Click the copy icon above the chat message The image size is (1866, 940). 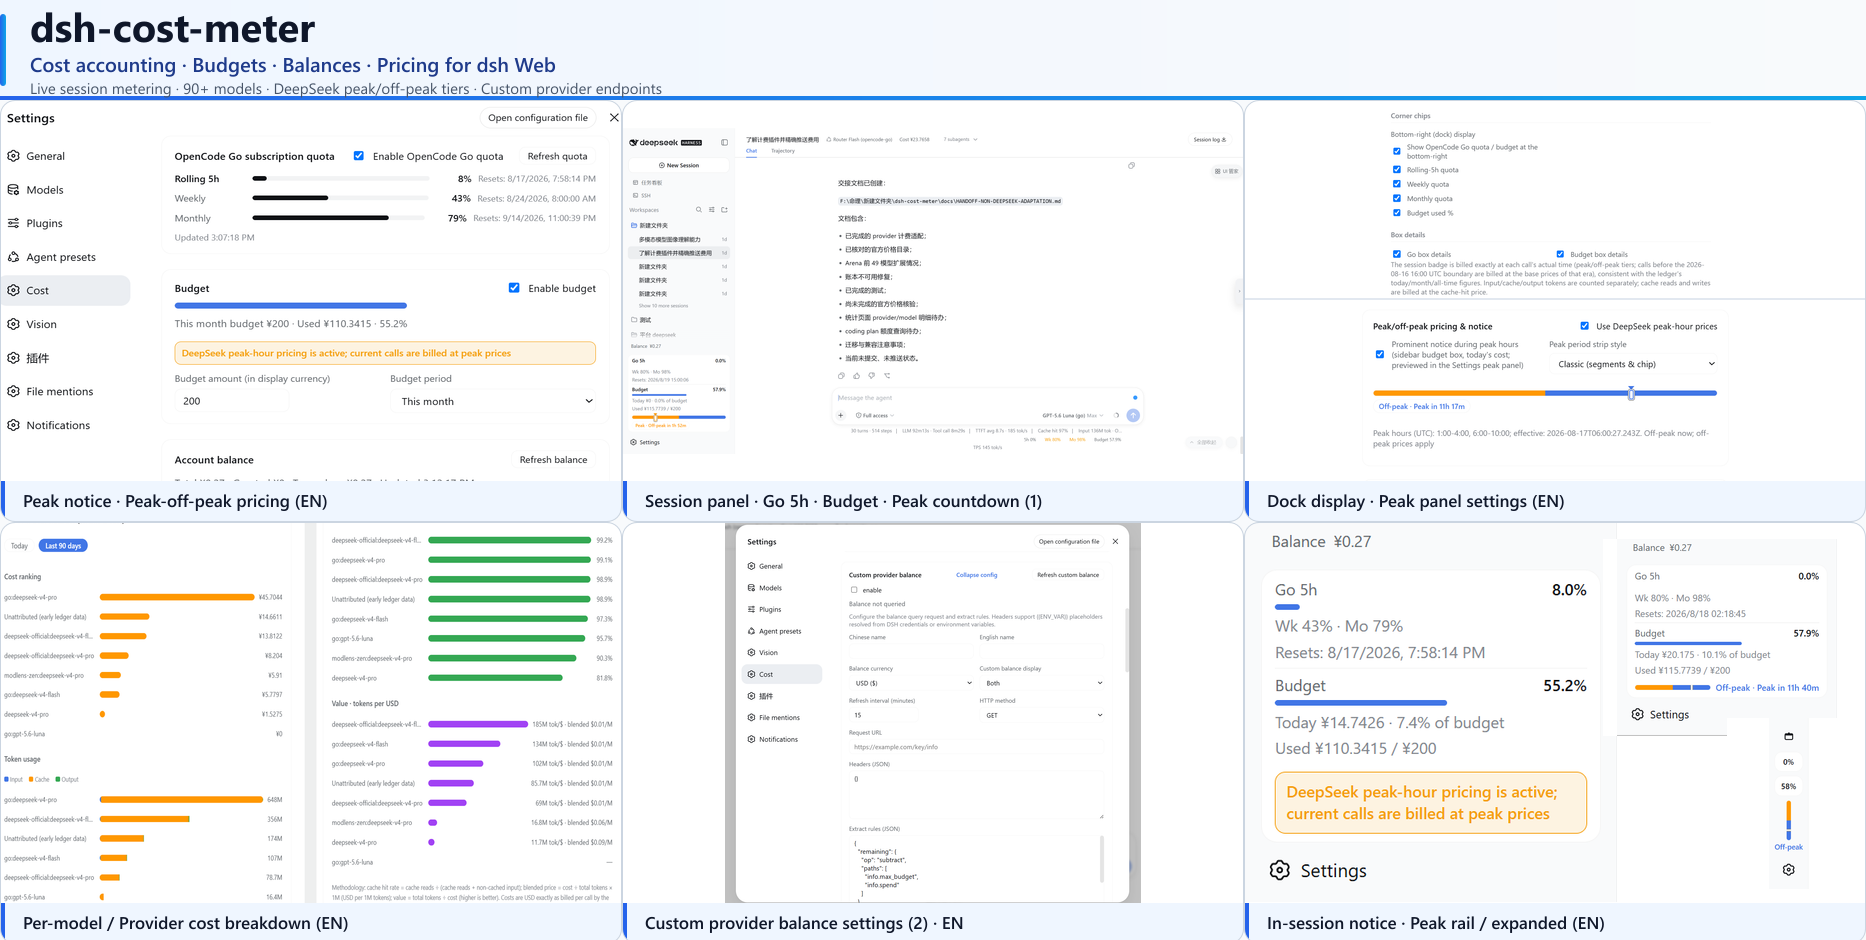pyautogui.click(x=1131, y=166)
